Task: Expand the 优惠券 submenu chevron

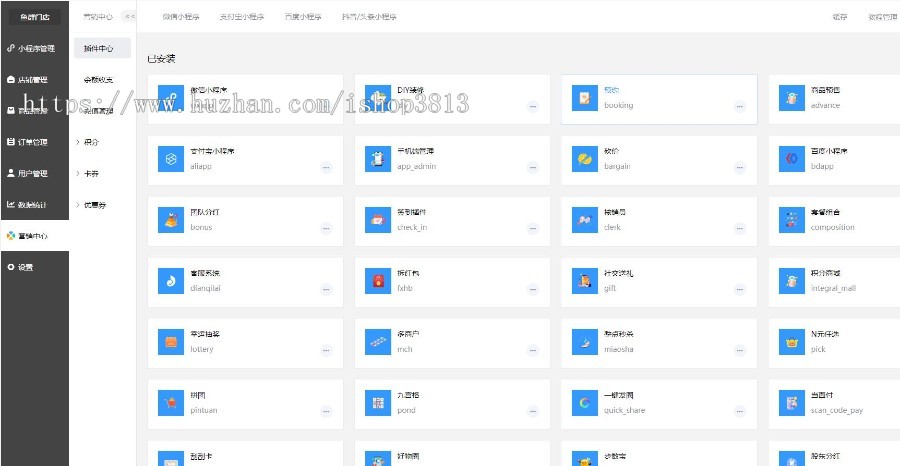Action: pyautogui.click(x=78, y=205)
